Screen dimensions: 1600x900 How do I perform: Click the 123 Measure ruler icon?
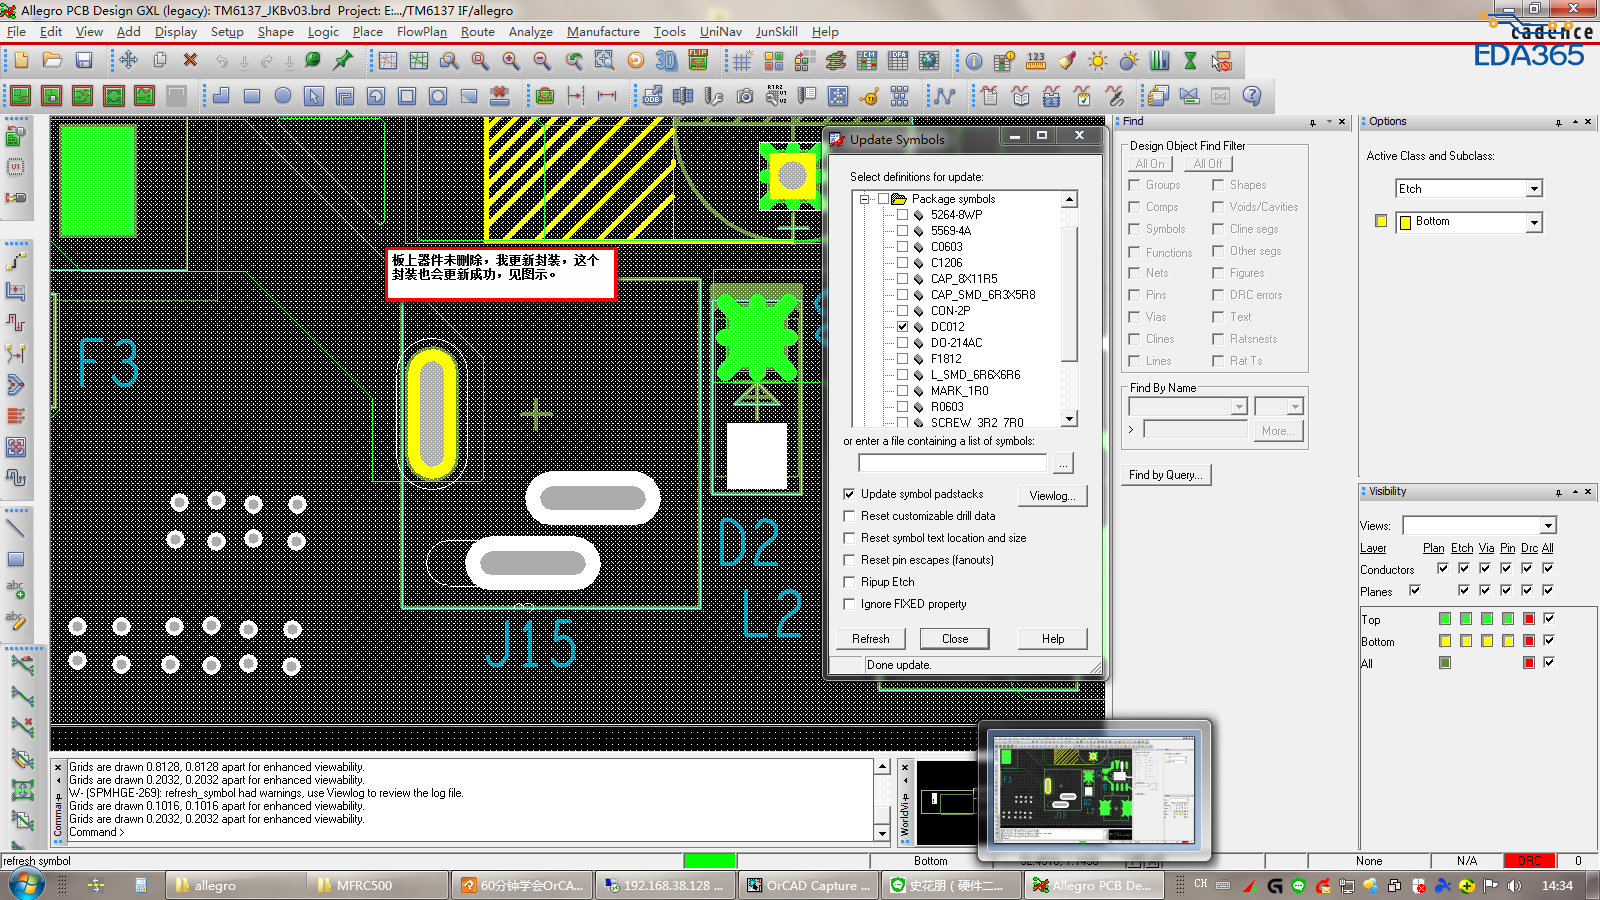point(1036,61)
